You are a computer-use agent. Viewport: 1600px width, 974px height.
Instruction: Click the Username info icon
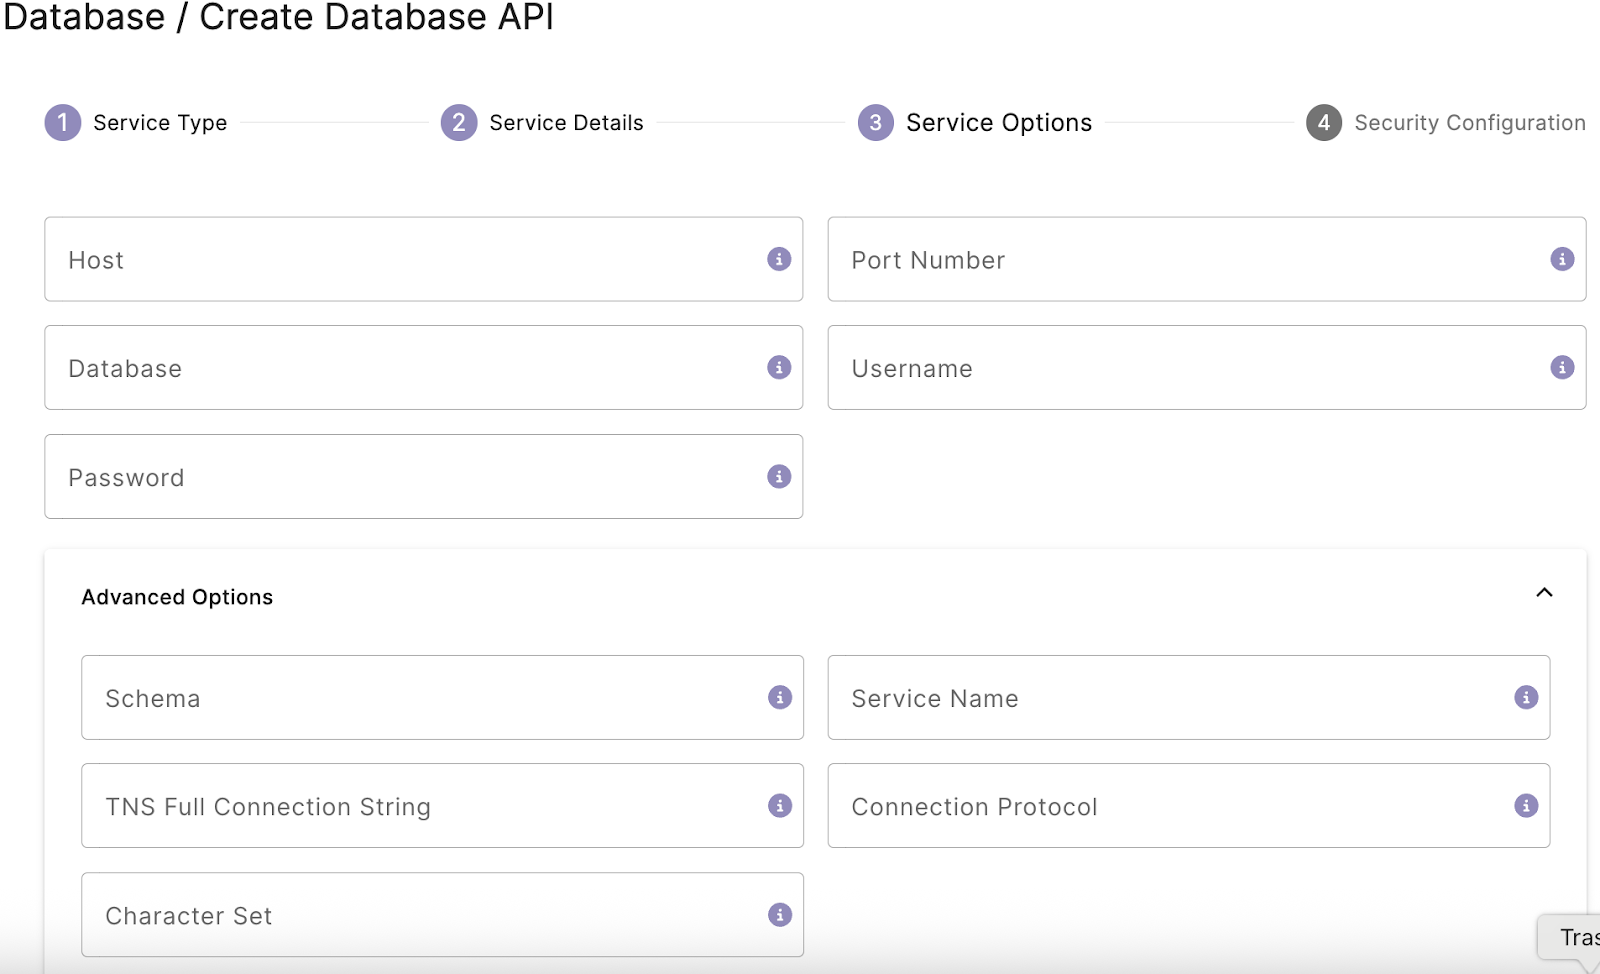tap(1563, 367)
